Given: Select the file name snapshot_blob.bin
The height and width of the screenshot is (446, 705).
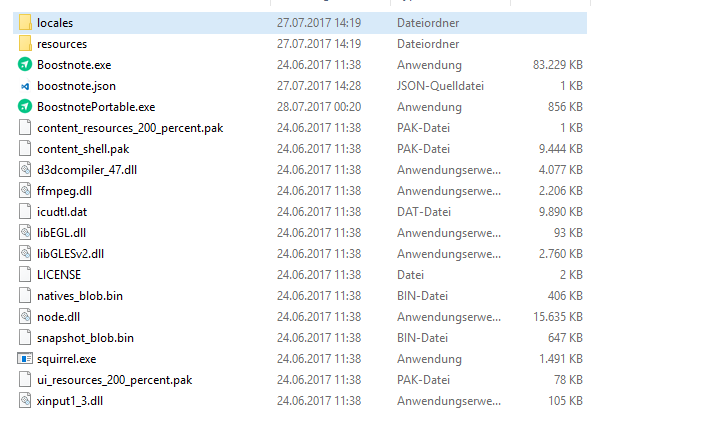Looking at the screenshot, I should (x=85, y=338).
